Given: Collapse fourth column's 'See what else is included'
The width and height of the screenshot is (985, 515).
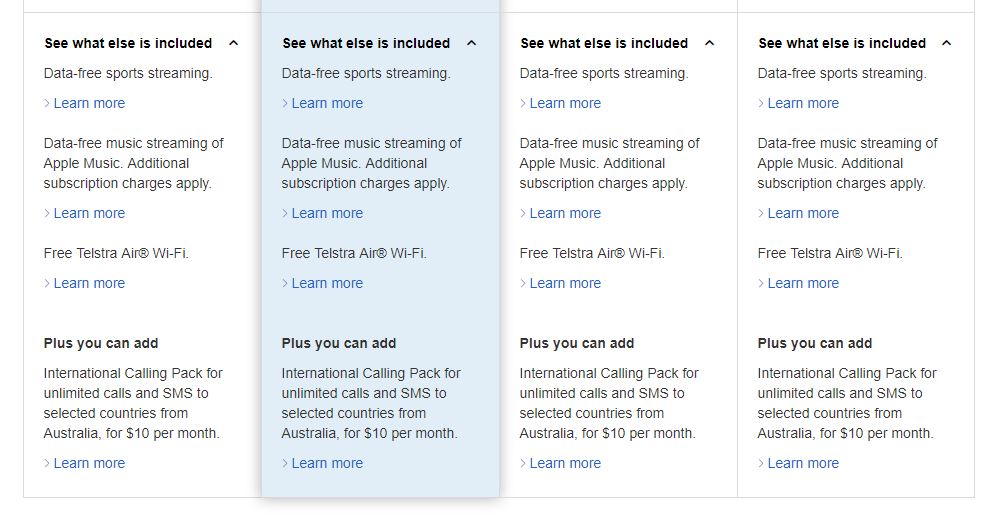Looking at the screenshot, I should [855, 43].
